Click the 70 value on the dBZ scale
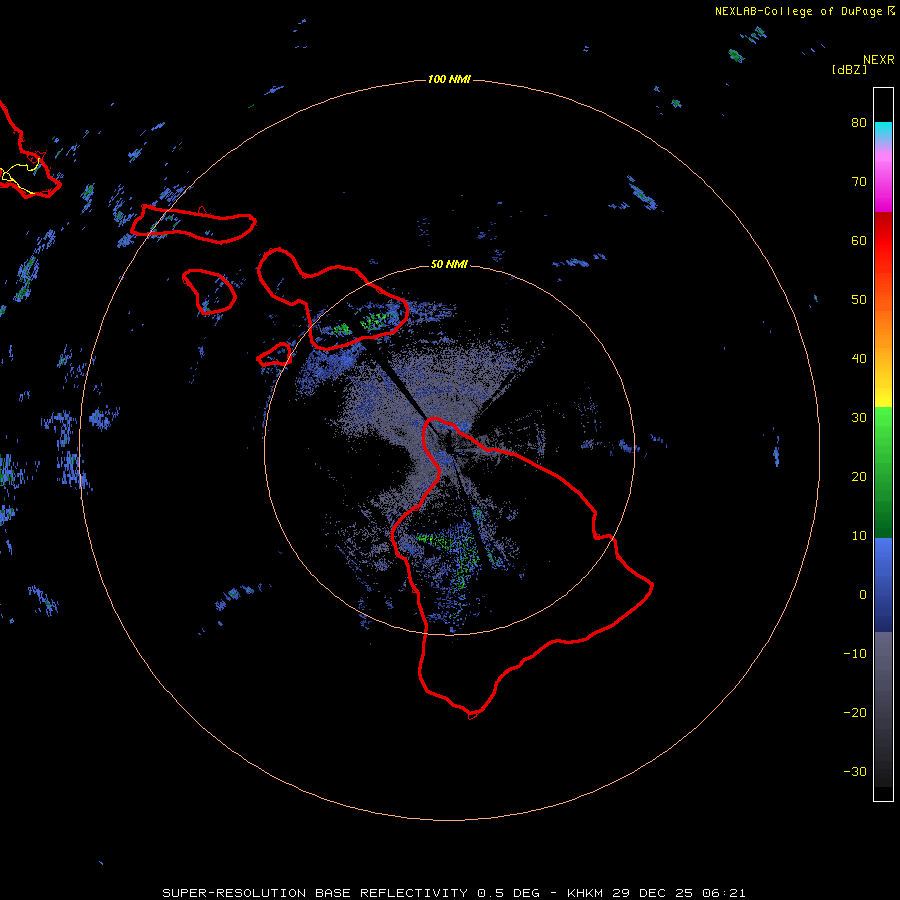Screen dimensions: 900x900 (859, 182)
